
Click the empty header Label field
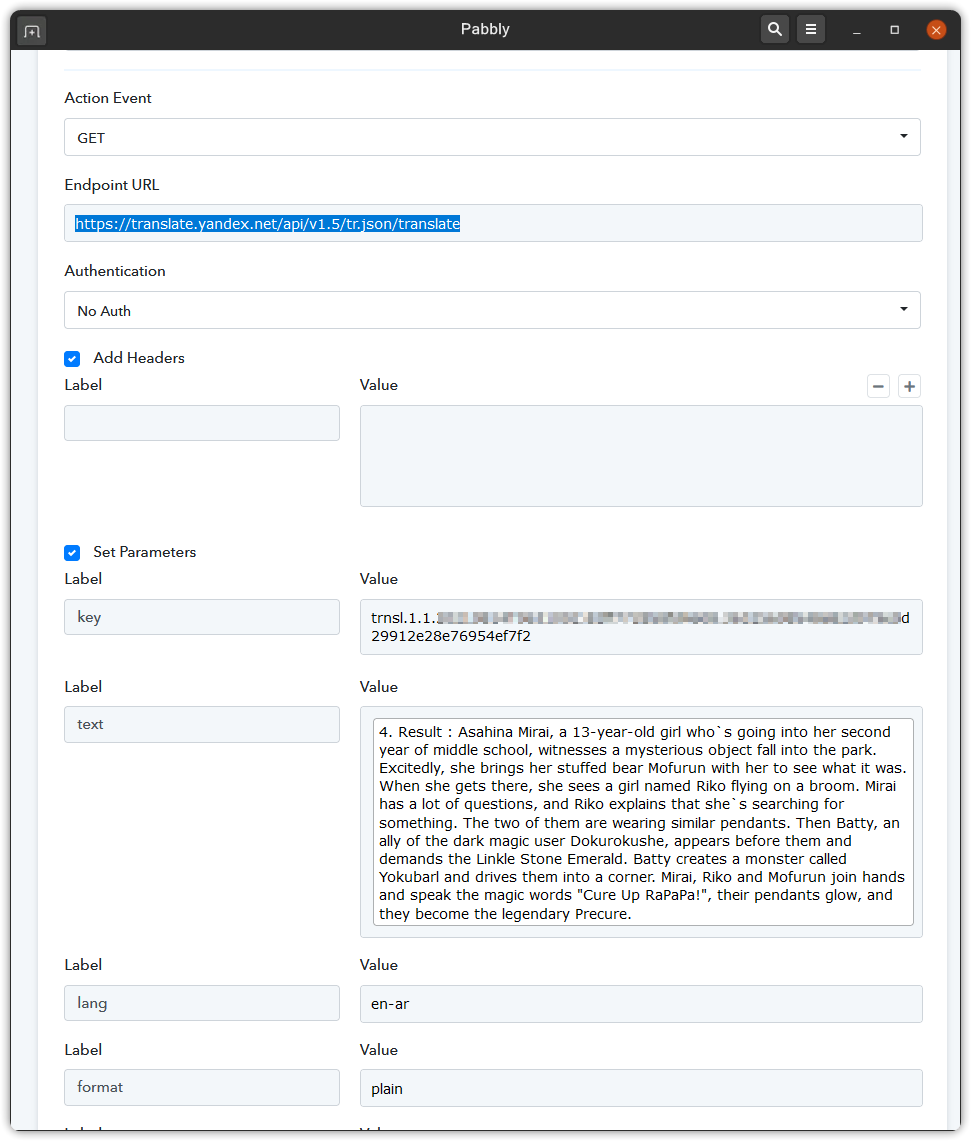pyautogui.click(x=202, y=423)
